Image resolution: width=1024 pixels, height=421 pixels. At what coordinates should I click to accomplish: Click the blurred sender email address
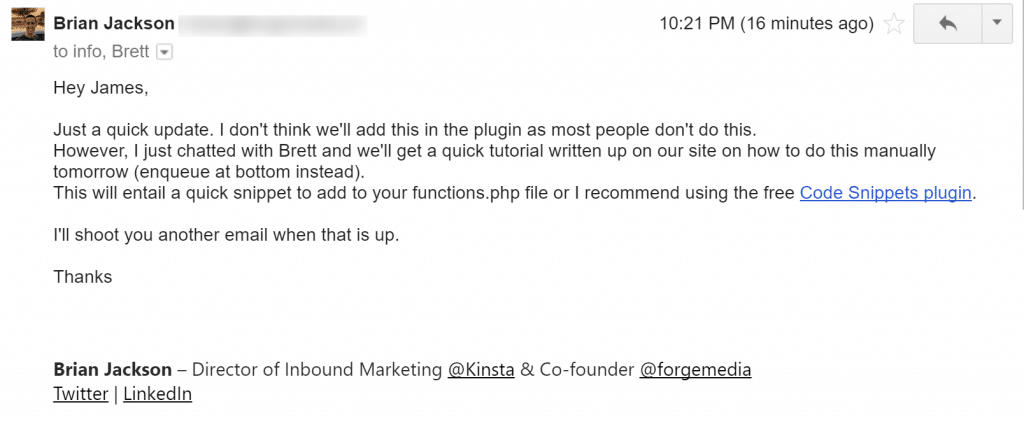[269, 23]
